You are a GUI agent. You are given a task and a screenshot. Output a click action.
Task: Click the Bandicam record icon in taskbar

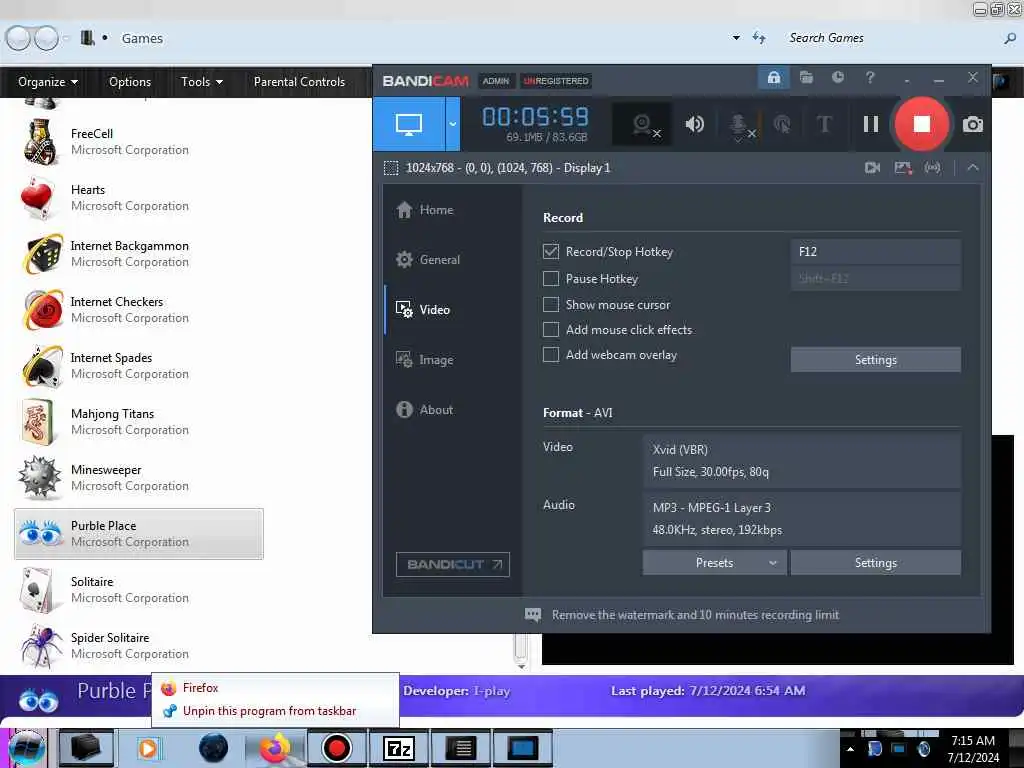point(336,748)
